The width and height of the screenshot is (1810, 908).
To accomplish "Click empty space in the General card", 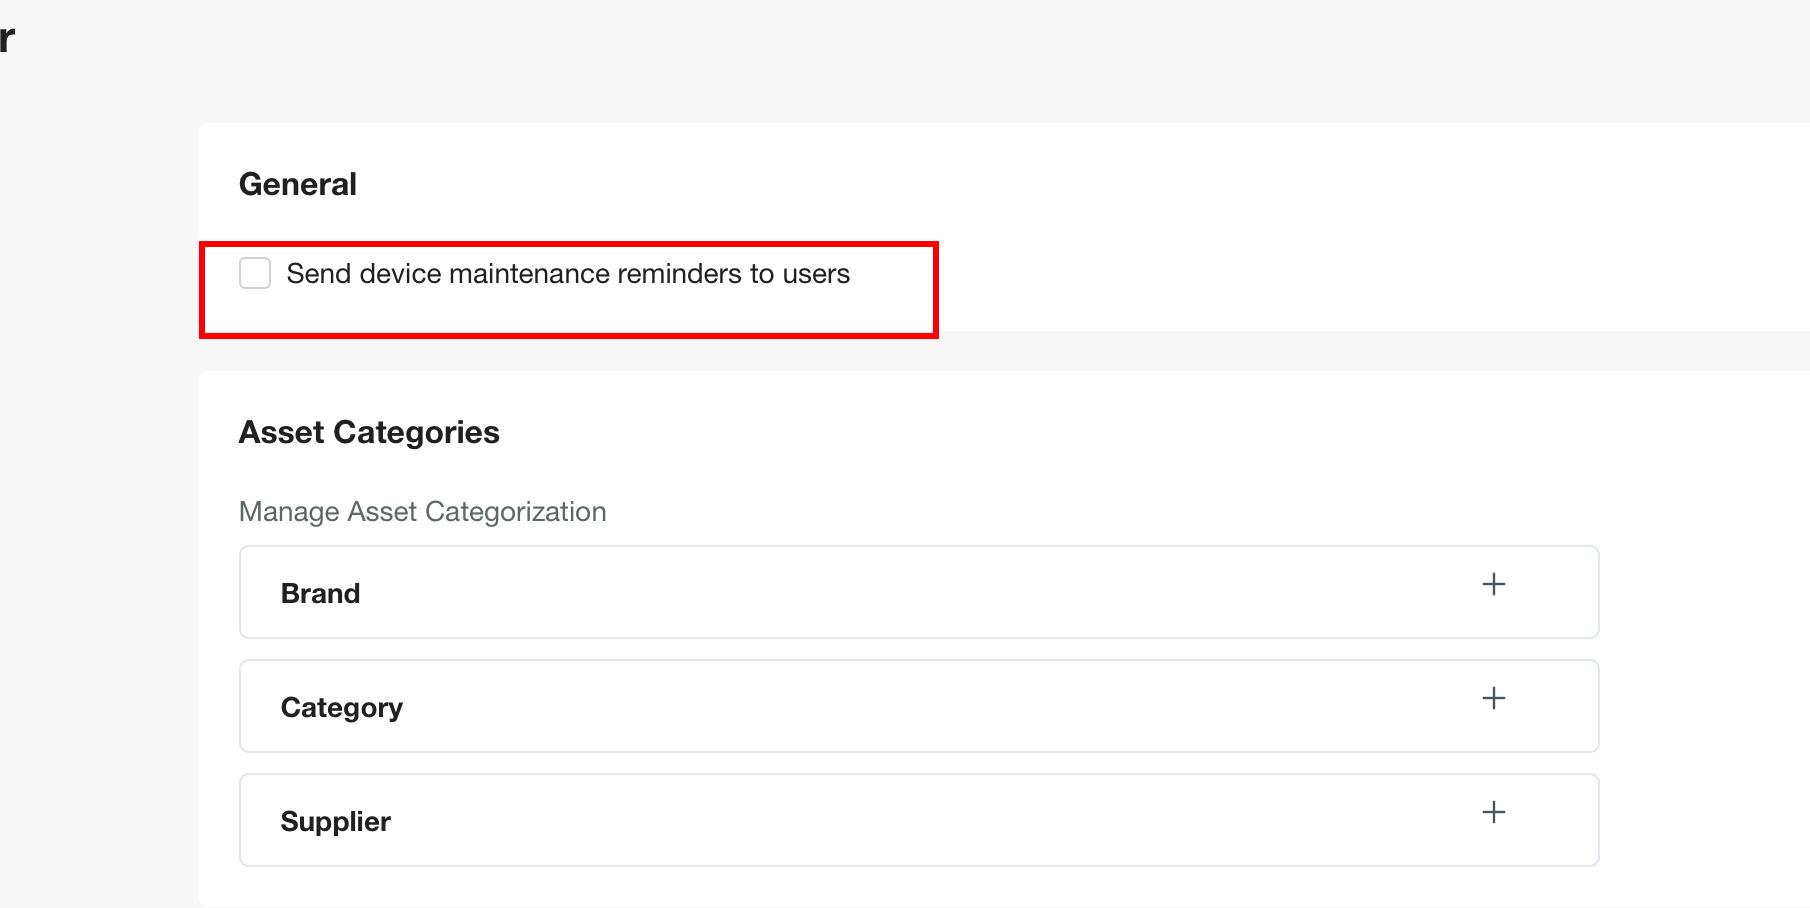I will coord(1300,230).
